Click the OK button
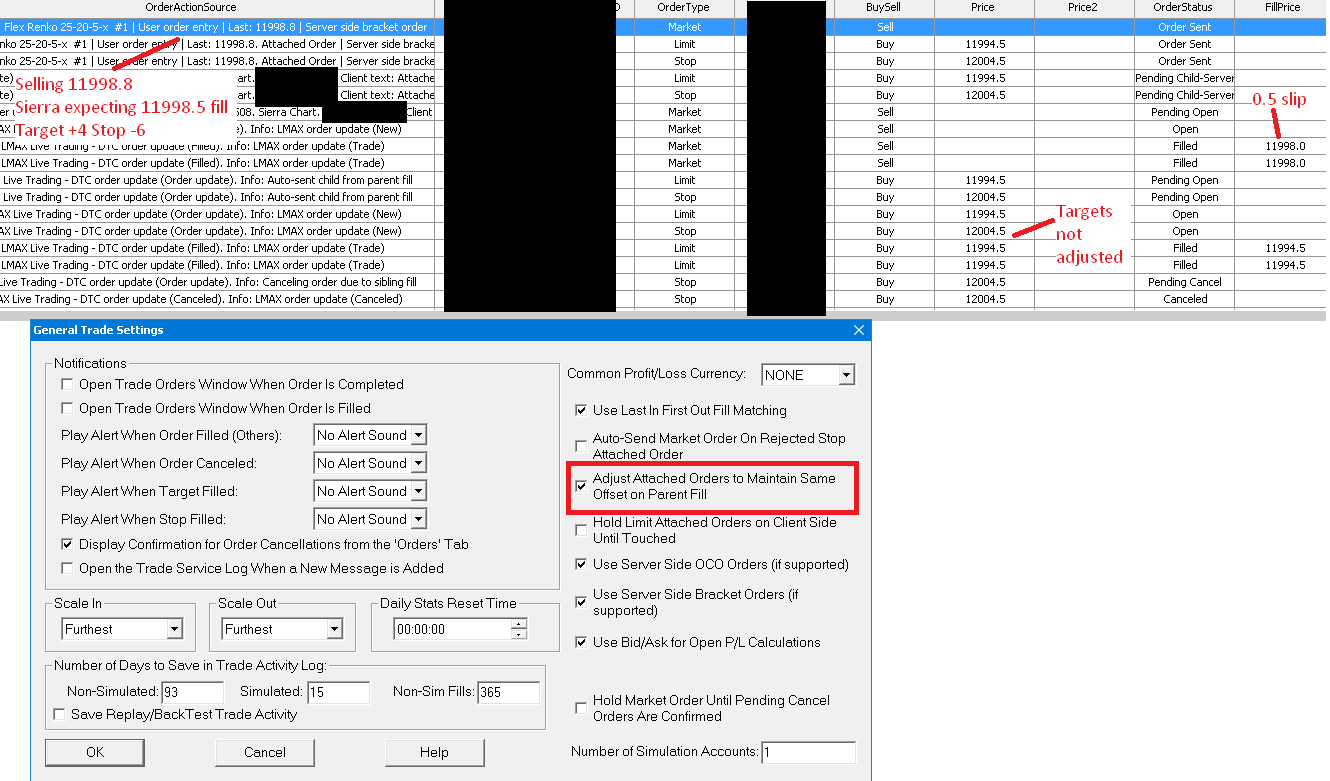Viewport: 1330px width, 781px height. click(95, 752)
